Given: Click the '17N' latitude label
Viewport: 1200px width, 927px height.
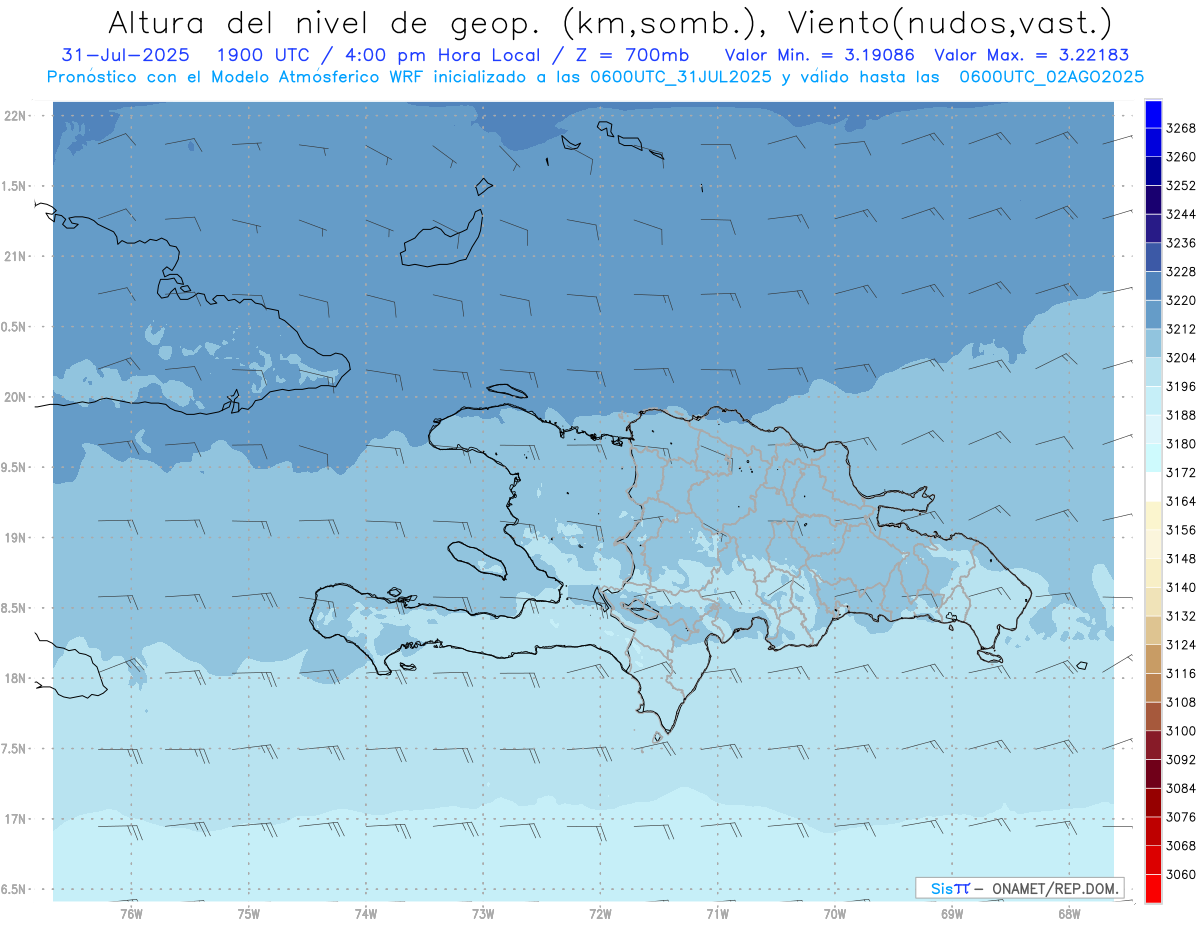Looking at the screenshot, I should 17,819.
